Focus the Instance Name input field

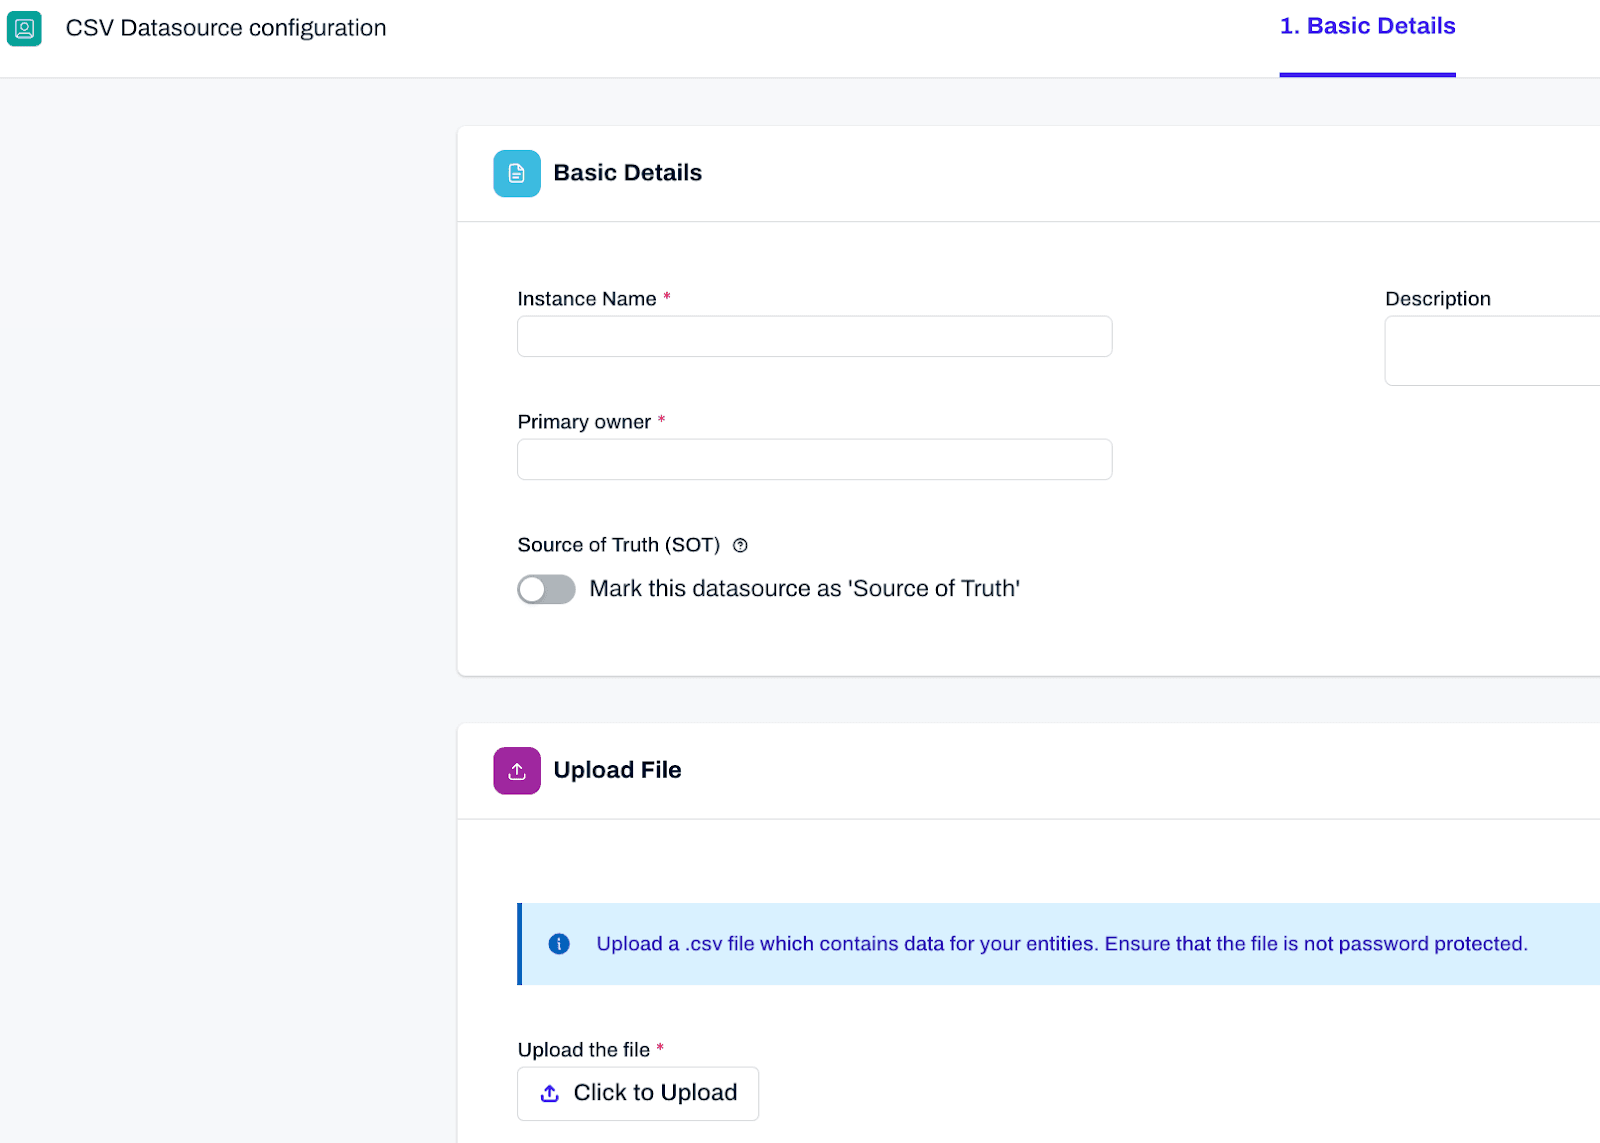pyautogui.click(x=814, y=336)
